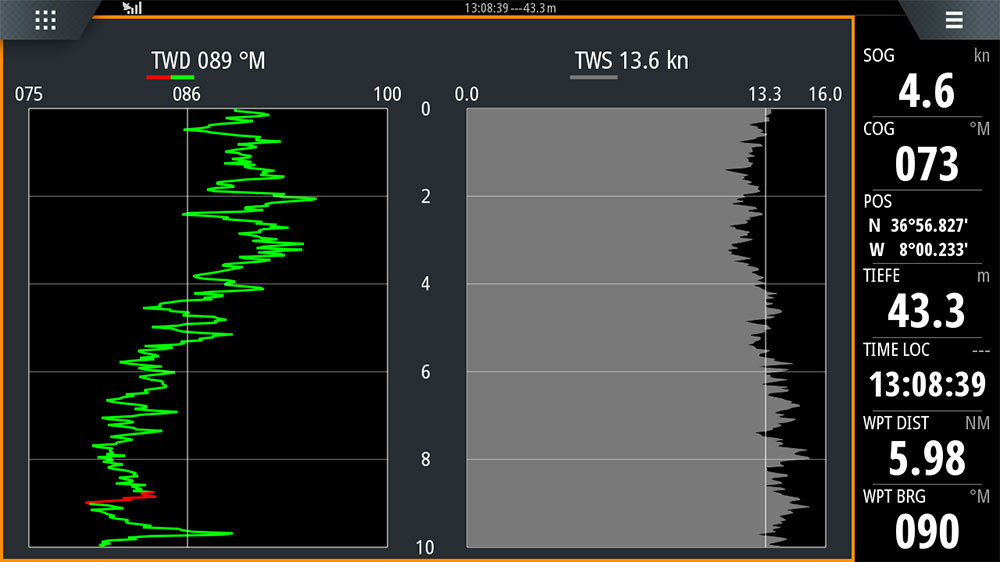This screenshot has height=562, width=1000.
Task: Click the TWD wind direction history graph
Action: (x=208, y=328)
